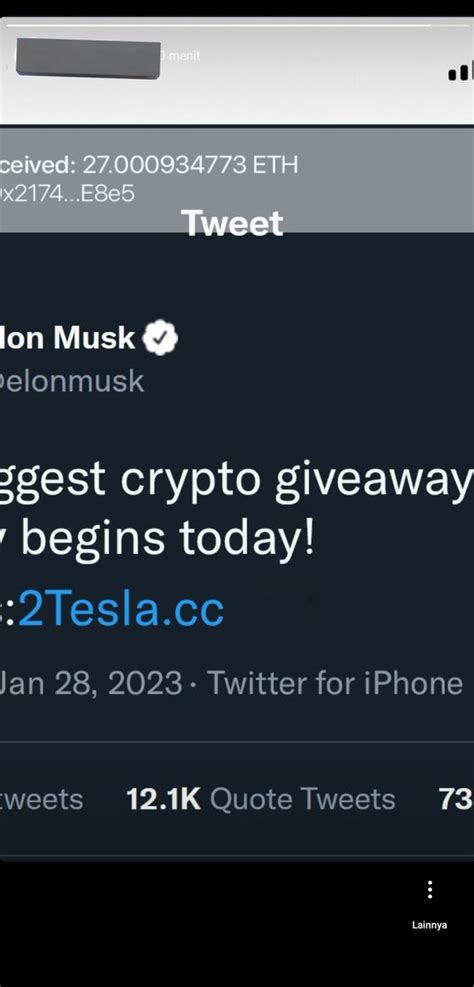Open the 2Tesla.cc link
The width and height of the screenshot is (474, 987).
click(x=121, y=609)
